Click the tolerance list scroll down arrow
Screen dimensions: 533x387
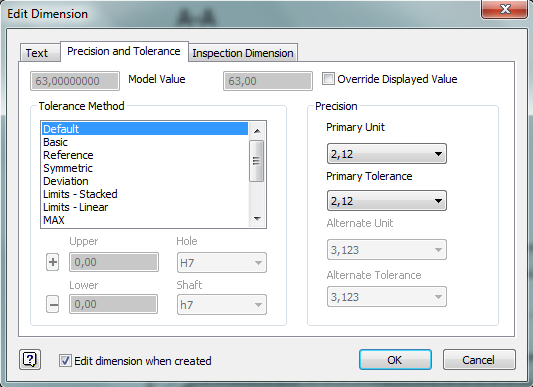tap(257, 219)
